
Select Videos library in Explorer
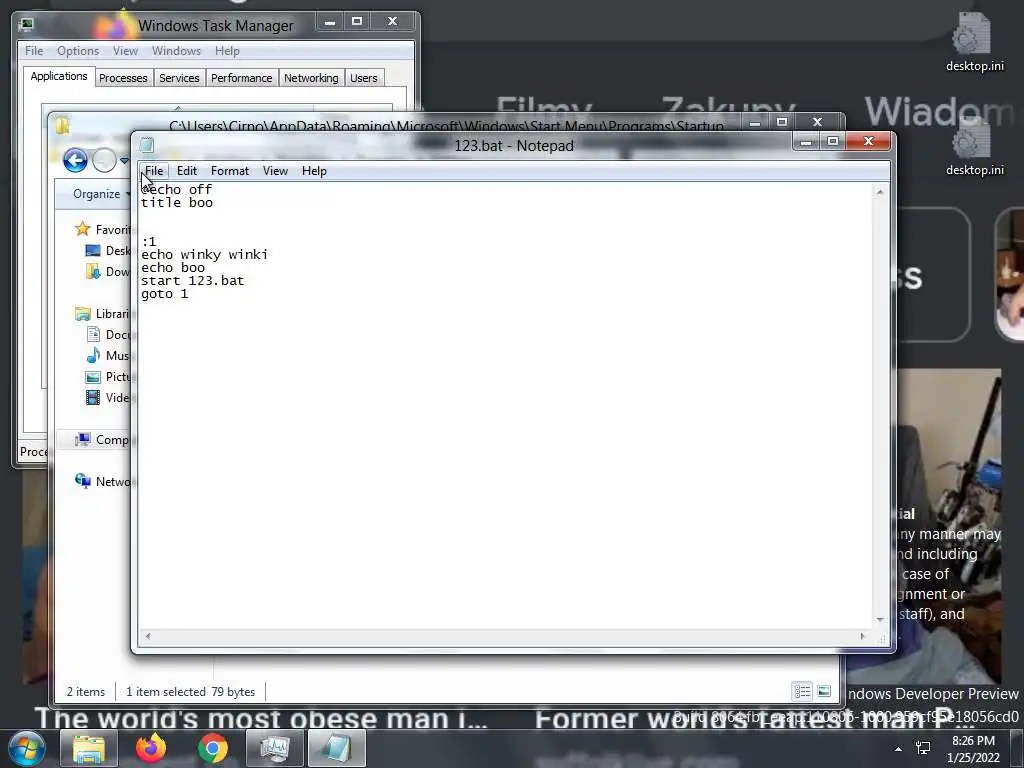pyautogui.click(x=108, y=398)
